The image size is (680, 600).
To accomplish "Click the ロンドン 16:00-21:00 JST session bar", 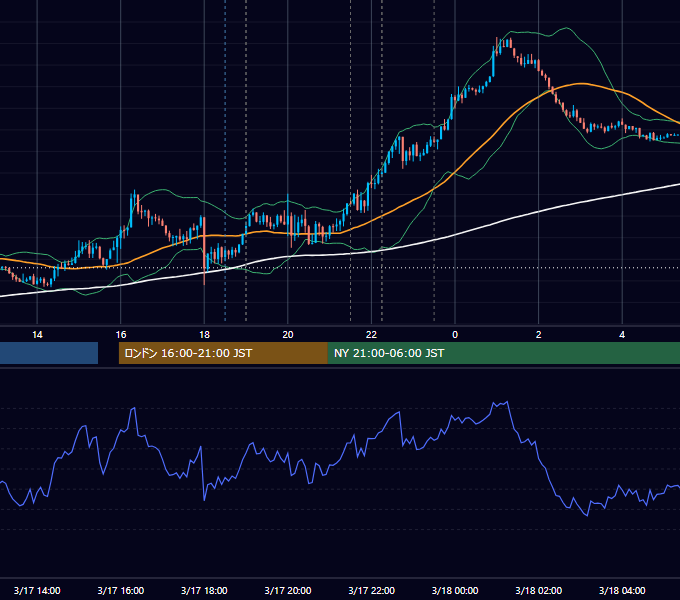I will [x=223, y=353].
